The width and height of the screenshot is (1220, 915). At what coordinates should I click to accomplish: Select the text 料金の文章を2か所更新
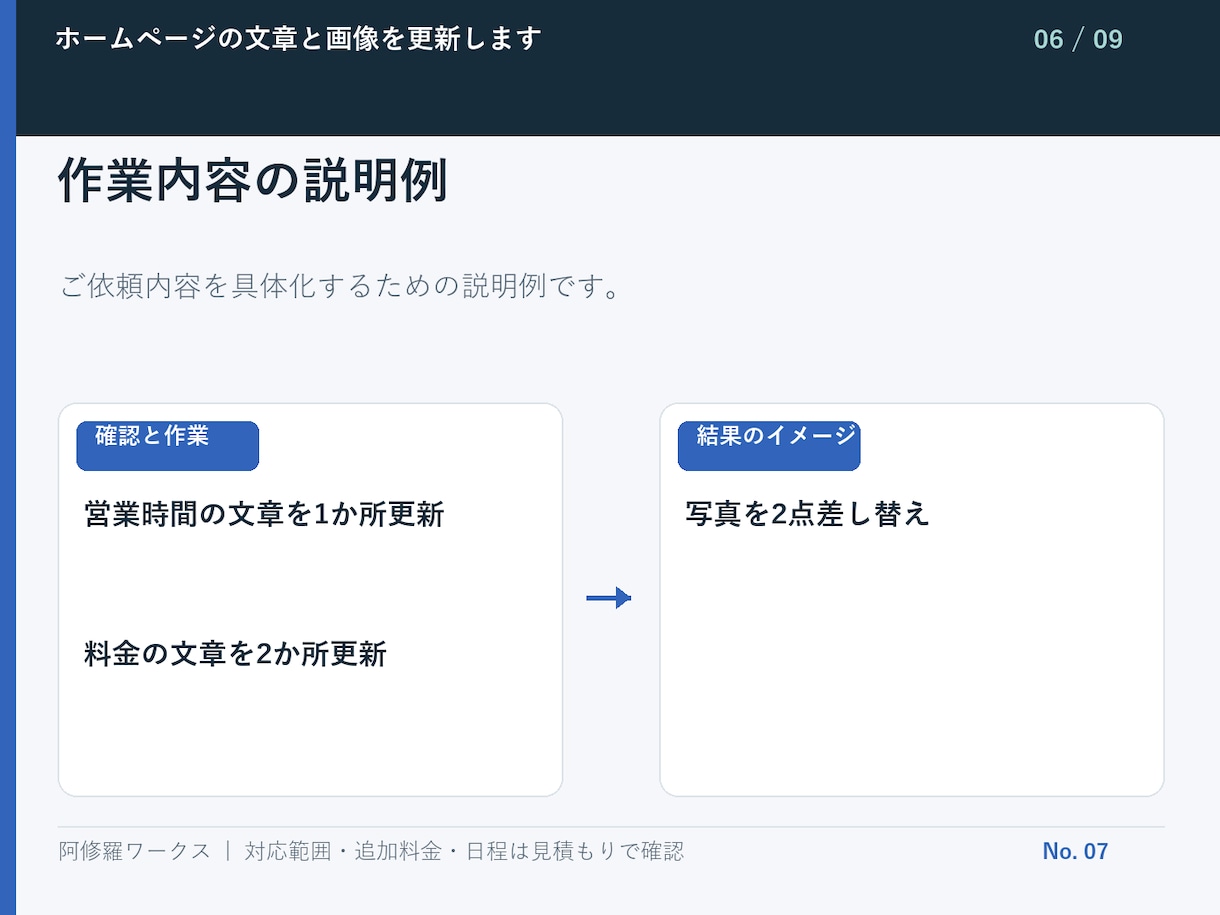click(235, 655)
